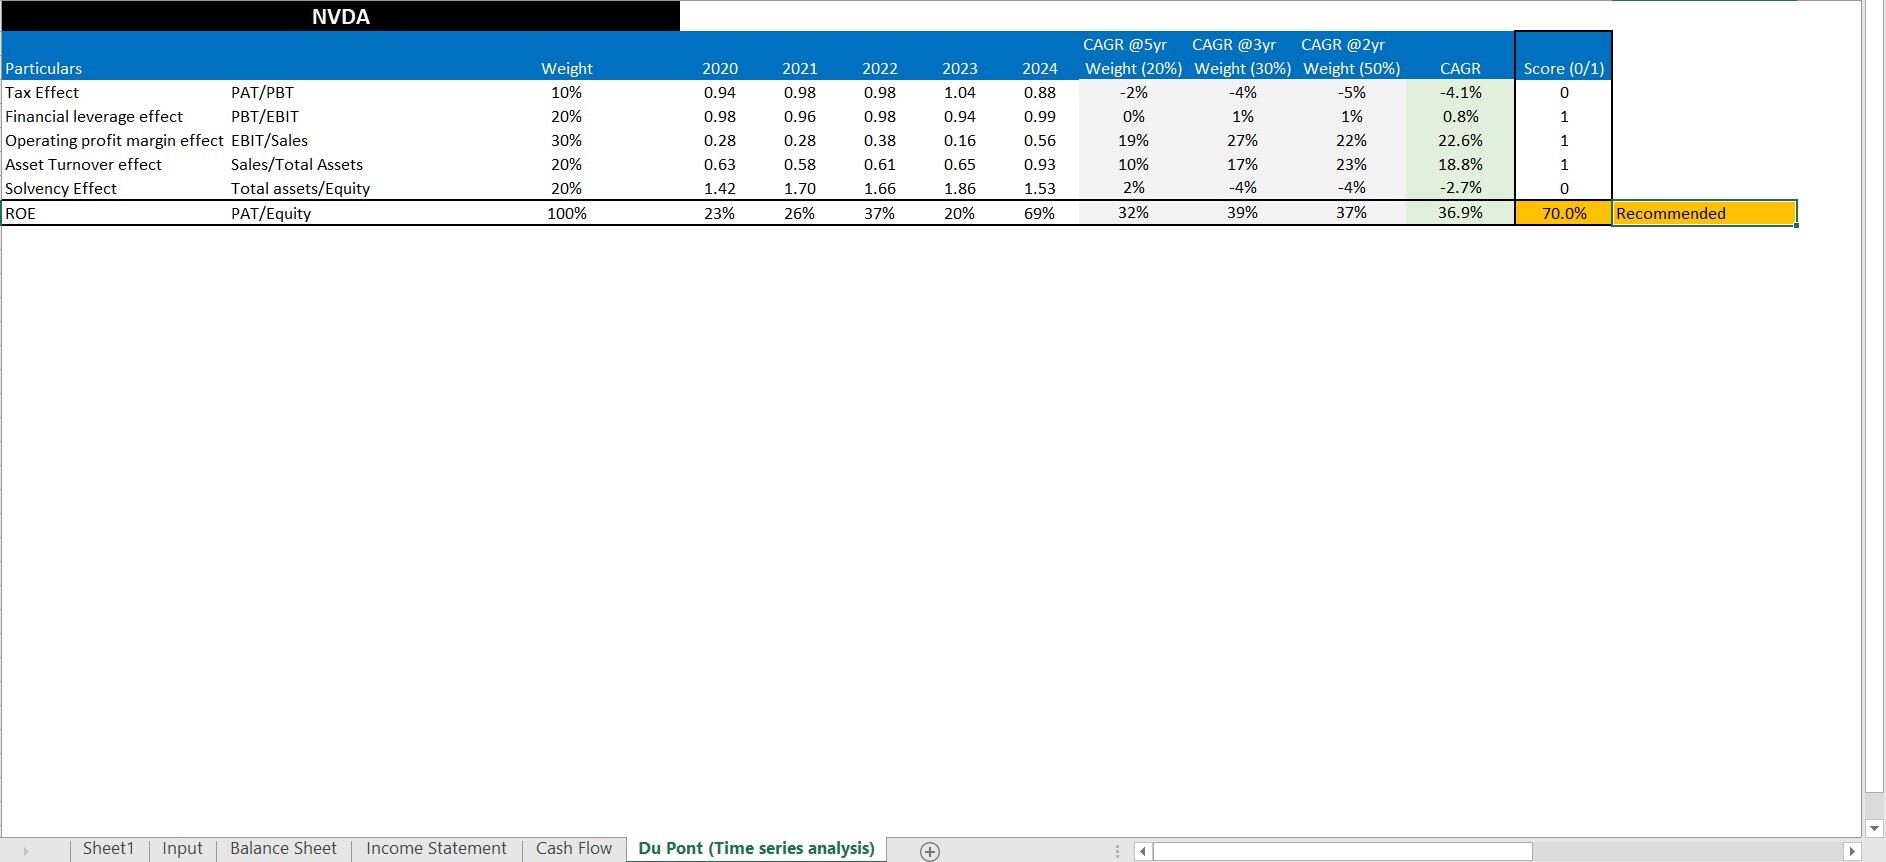The width and height of the screenshot is (1886, 862).
Task: Select Du Pont (Time series analysis) tab
Action: click(x=756, y=849)
